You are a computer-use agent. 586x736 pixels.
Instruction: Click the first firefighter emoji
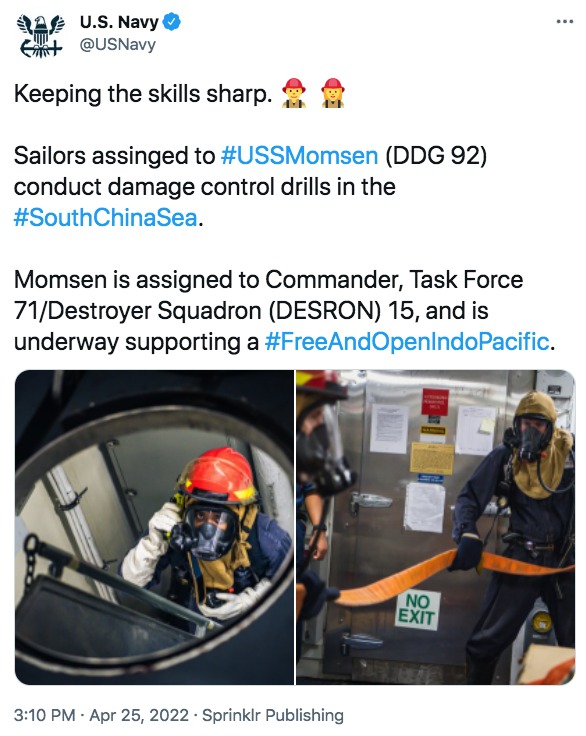(294, 93)
